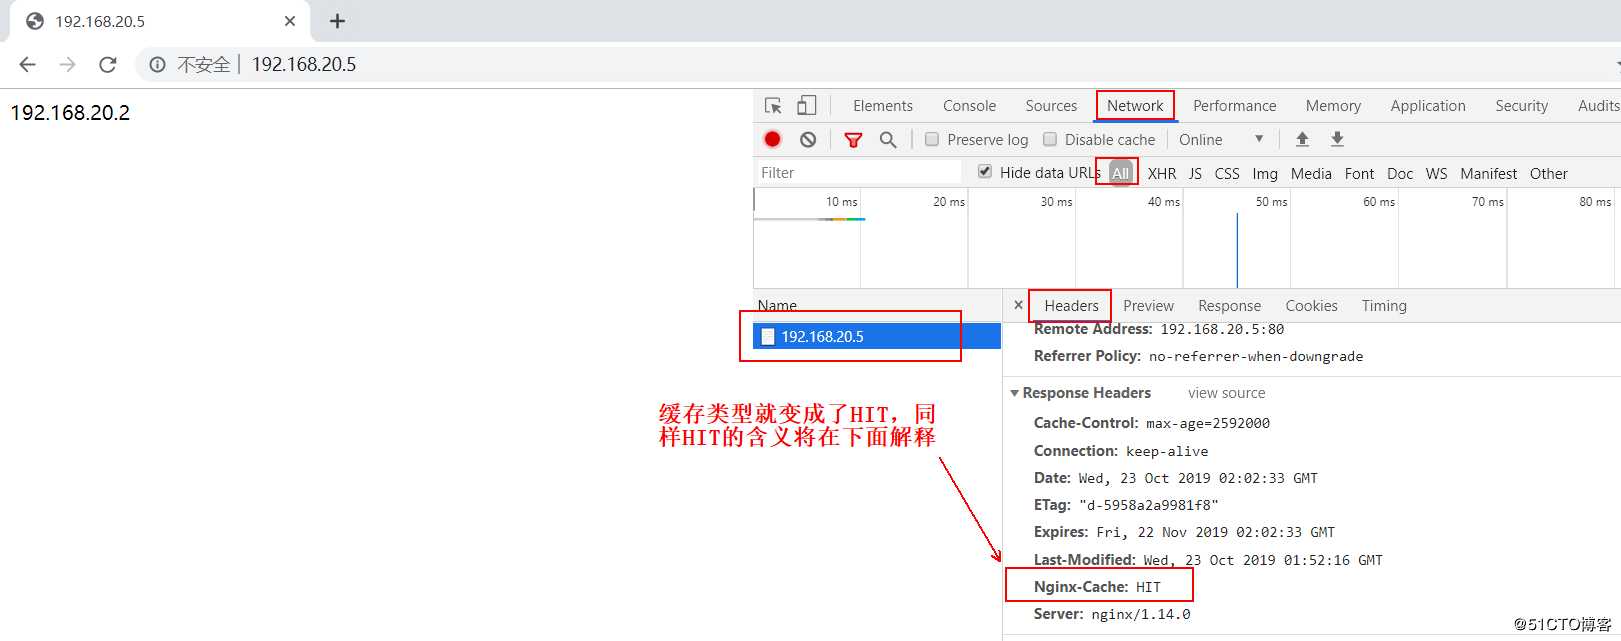Viewport: 1621px width, 641px height.
Task: Open the Cookies details tab
Action: 1311,306
